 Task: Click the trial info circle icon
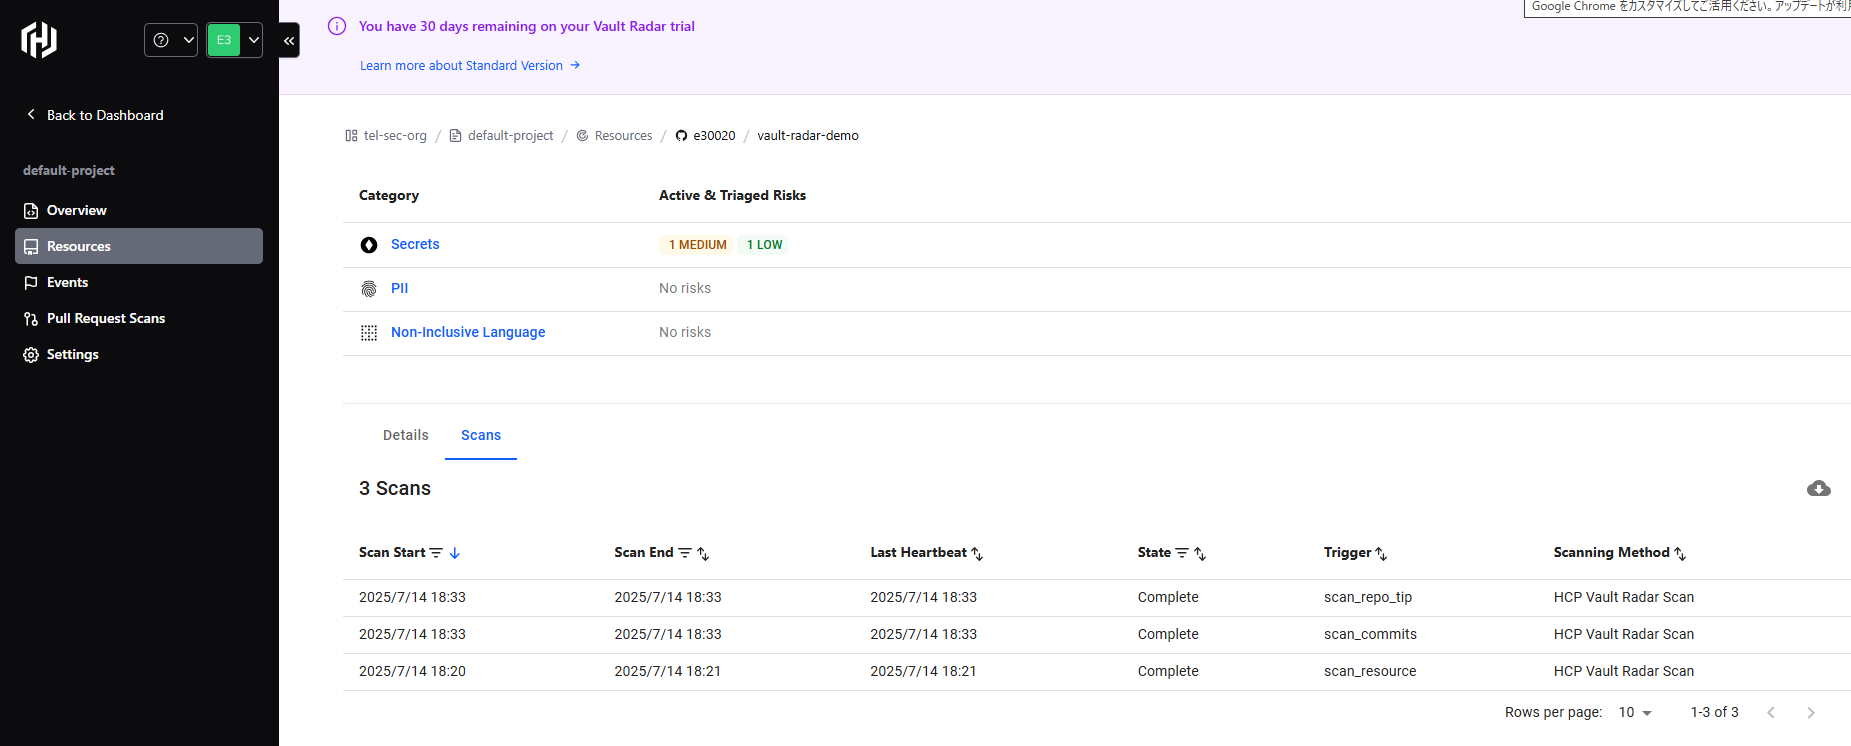[x=337, y=26]
